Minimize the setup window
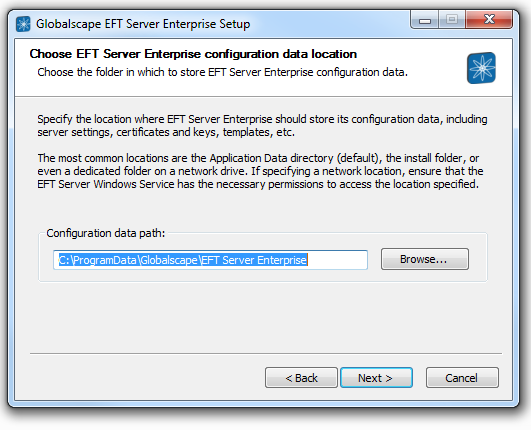The image size is (531, 430). click(425, 20)
